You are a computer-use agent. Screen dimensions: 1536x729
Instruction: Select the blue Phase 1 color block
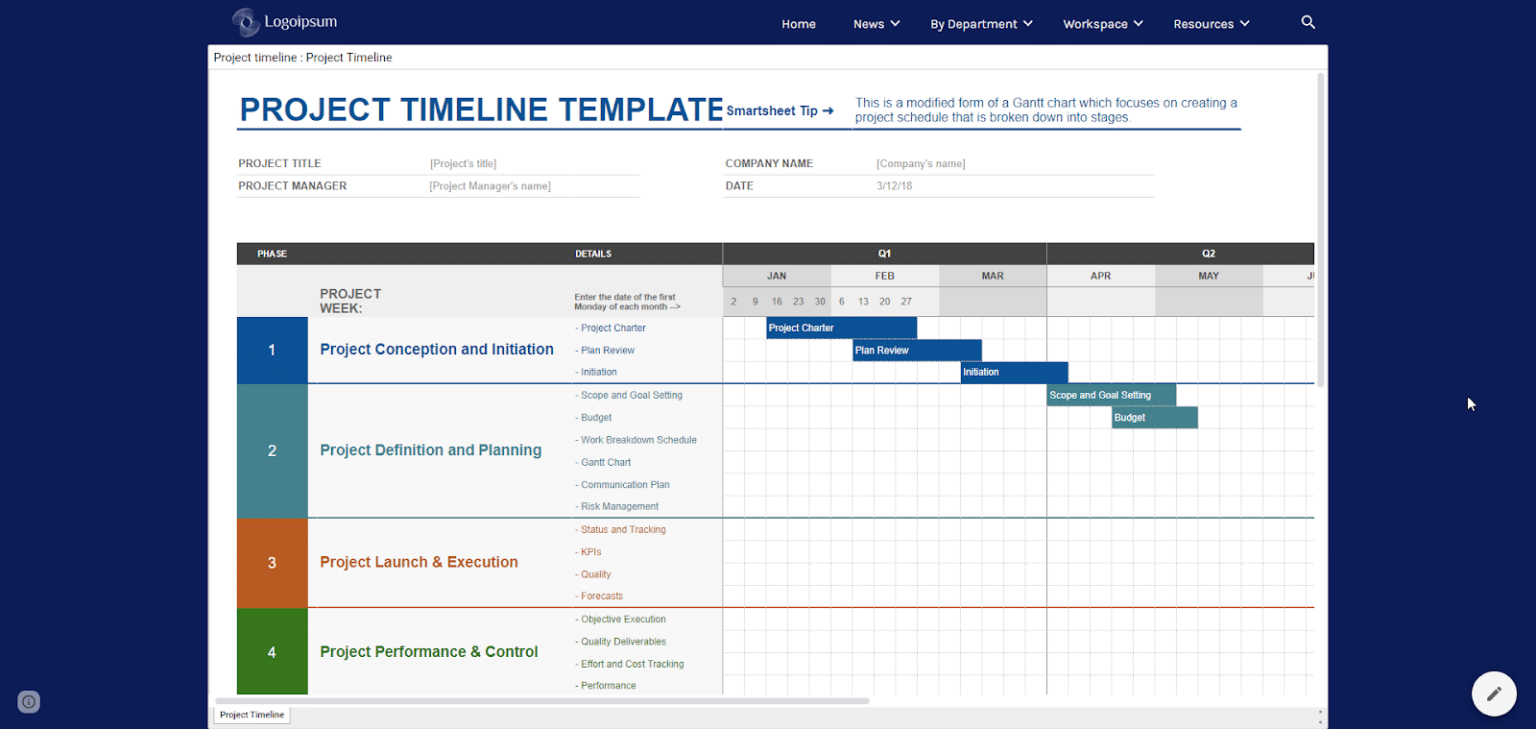click(x=271, y=350)
